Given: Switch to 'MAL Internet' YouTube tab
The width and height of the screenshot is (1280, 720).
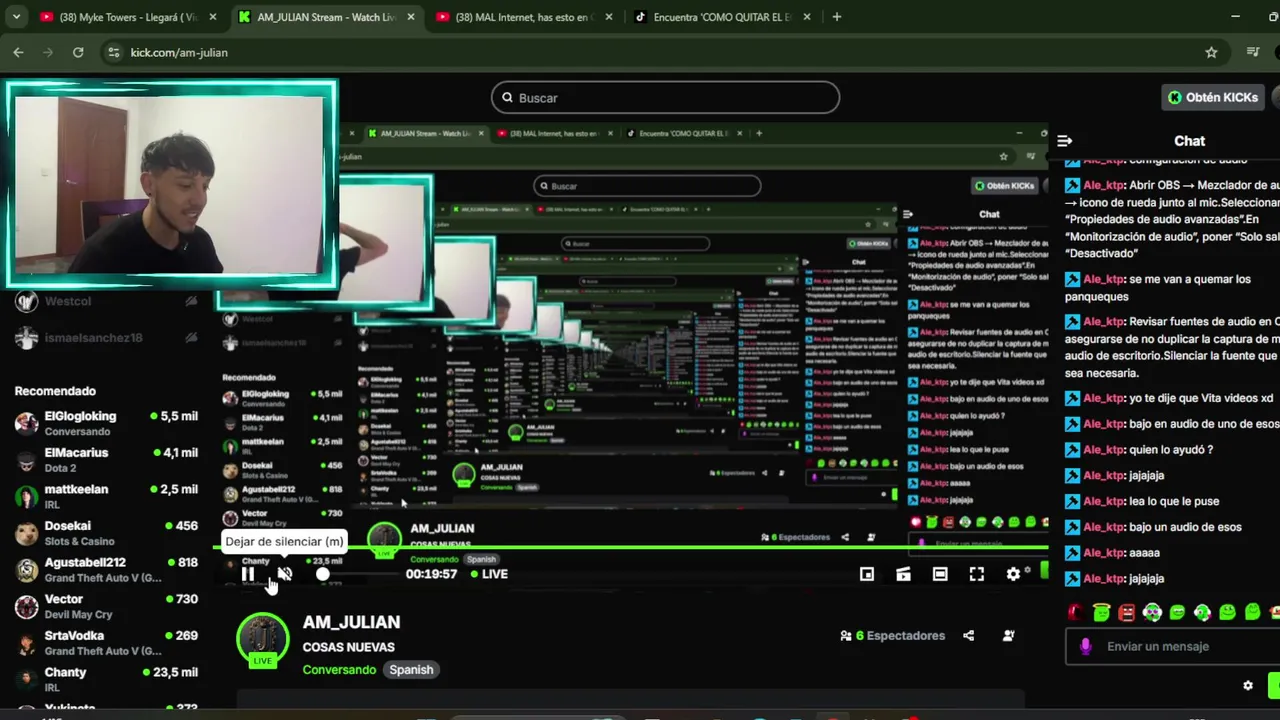Looking at the screenshot, I should point(523,17).
